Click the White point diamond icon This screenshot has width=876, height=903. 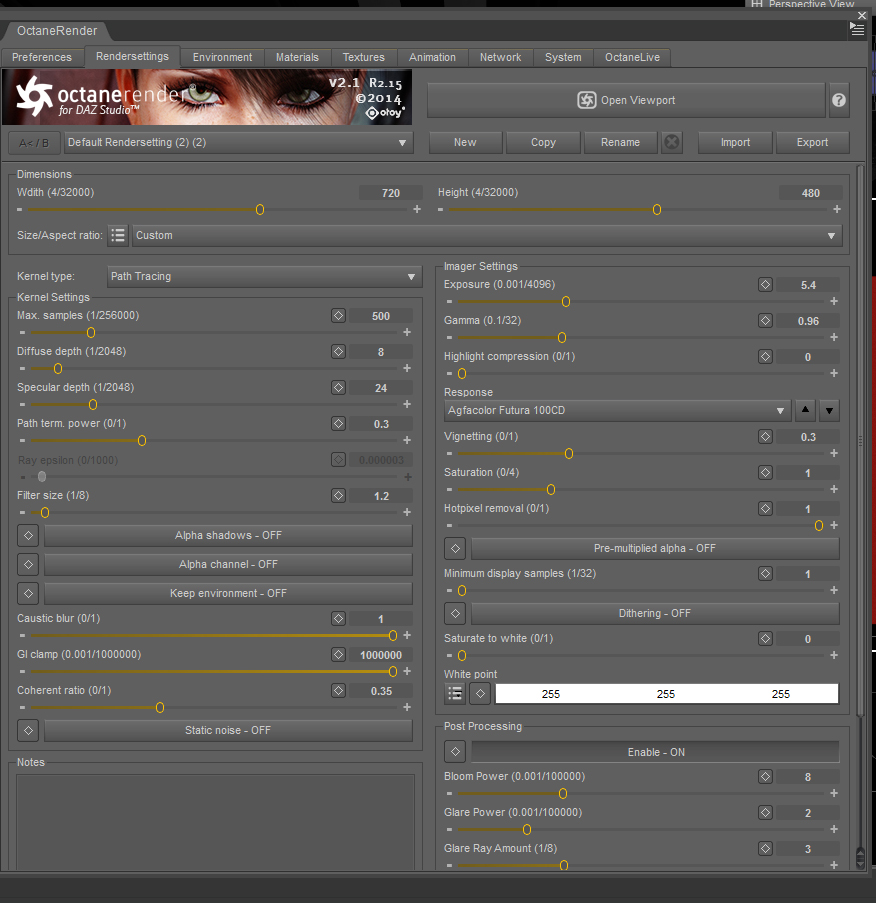(x=480, y=694)
